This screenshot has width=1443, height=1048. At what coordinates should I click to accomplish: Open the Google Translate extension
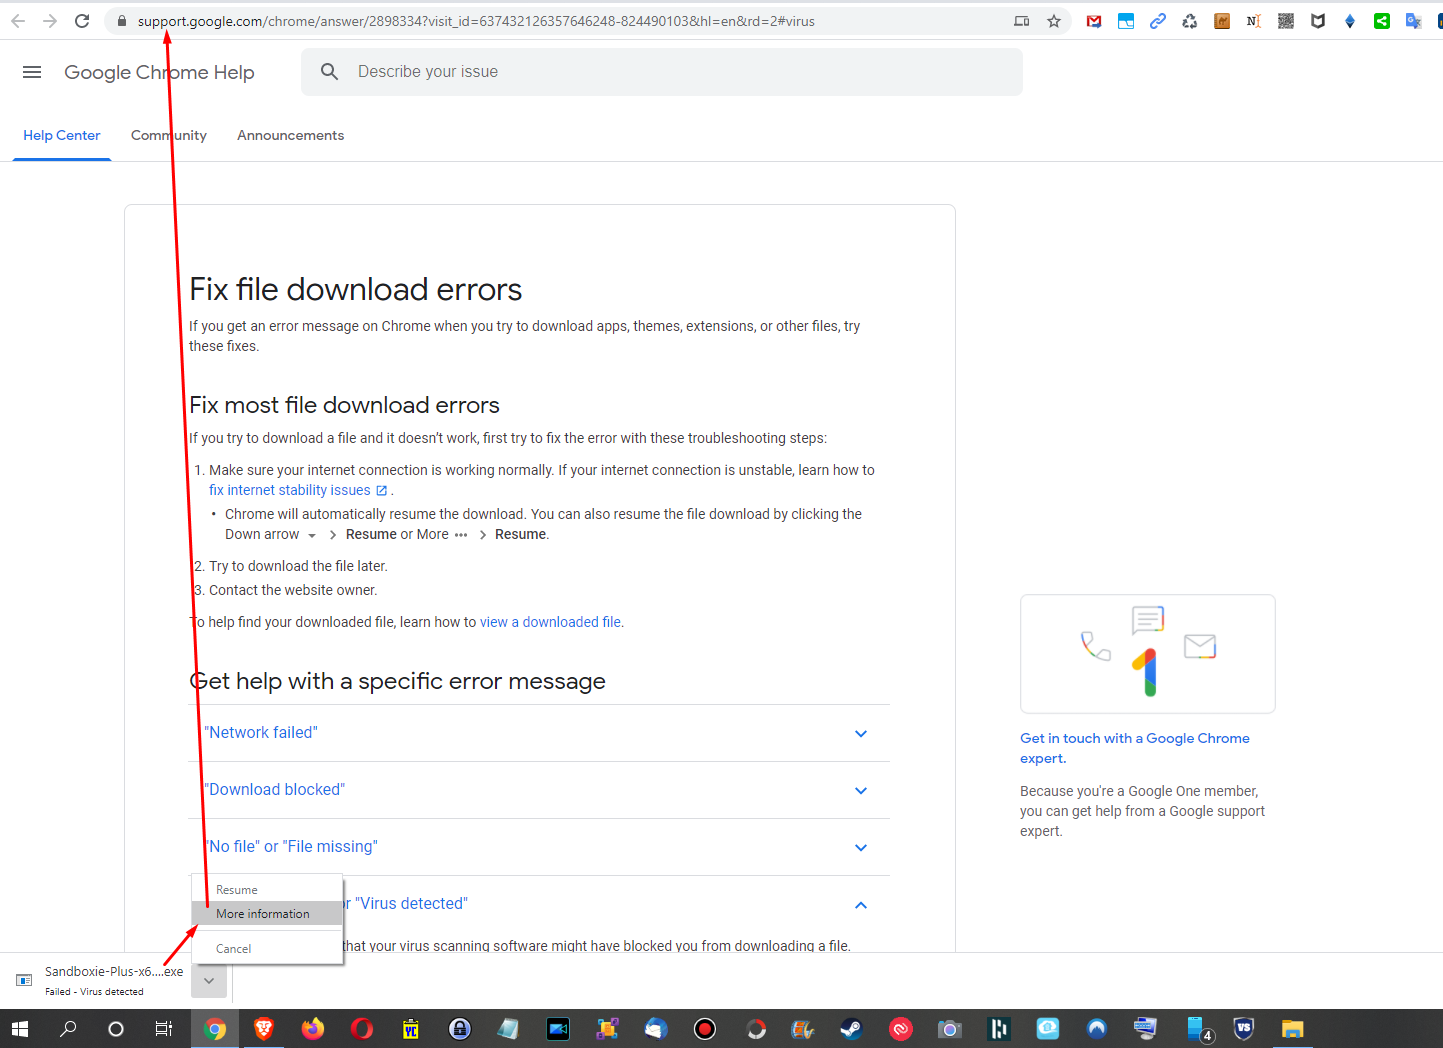pyautogui.click(x=1413, y=20)
